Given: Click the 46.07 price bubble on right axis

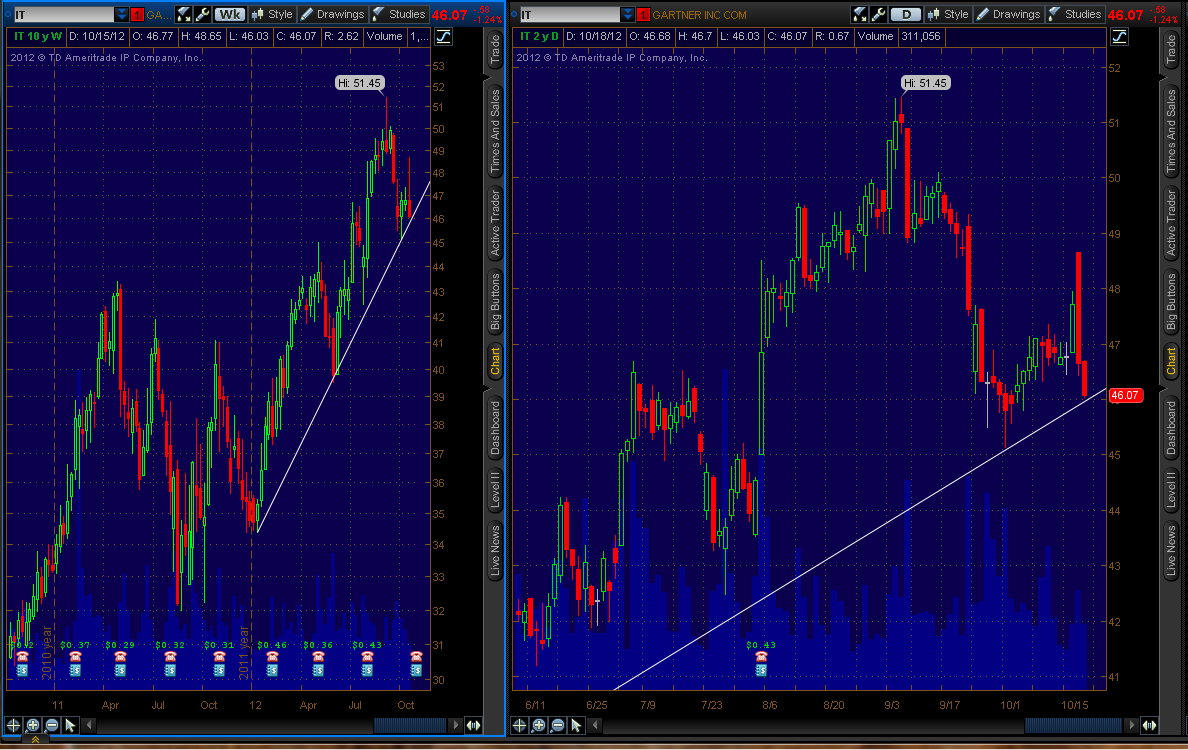Looking at the screenshot, I should pos(1125,395).
